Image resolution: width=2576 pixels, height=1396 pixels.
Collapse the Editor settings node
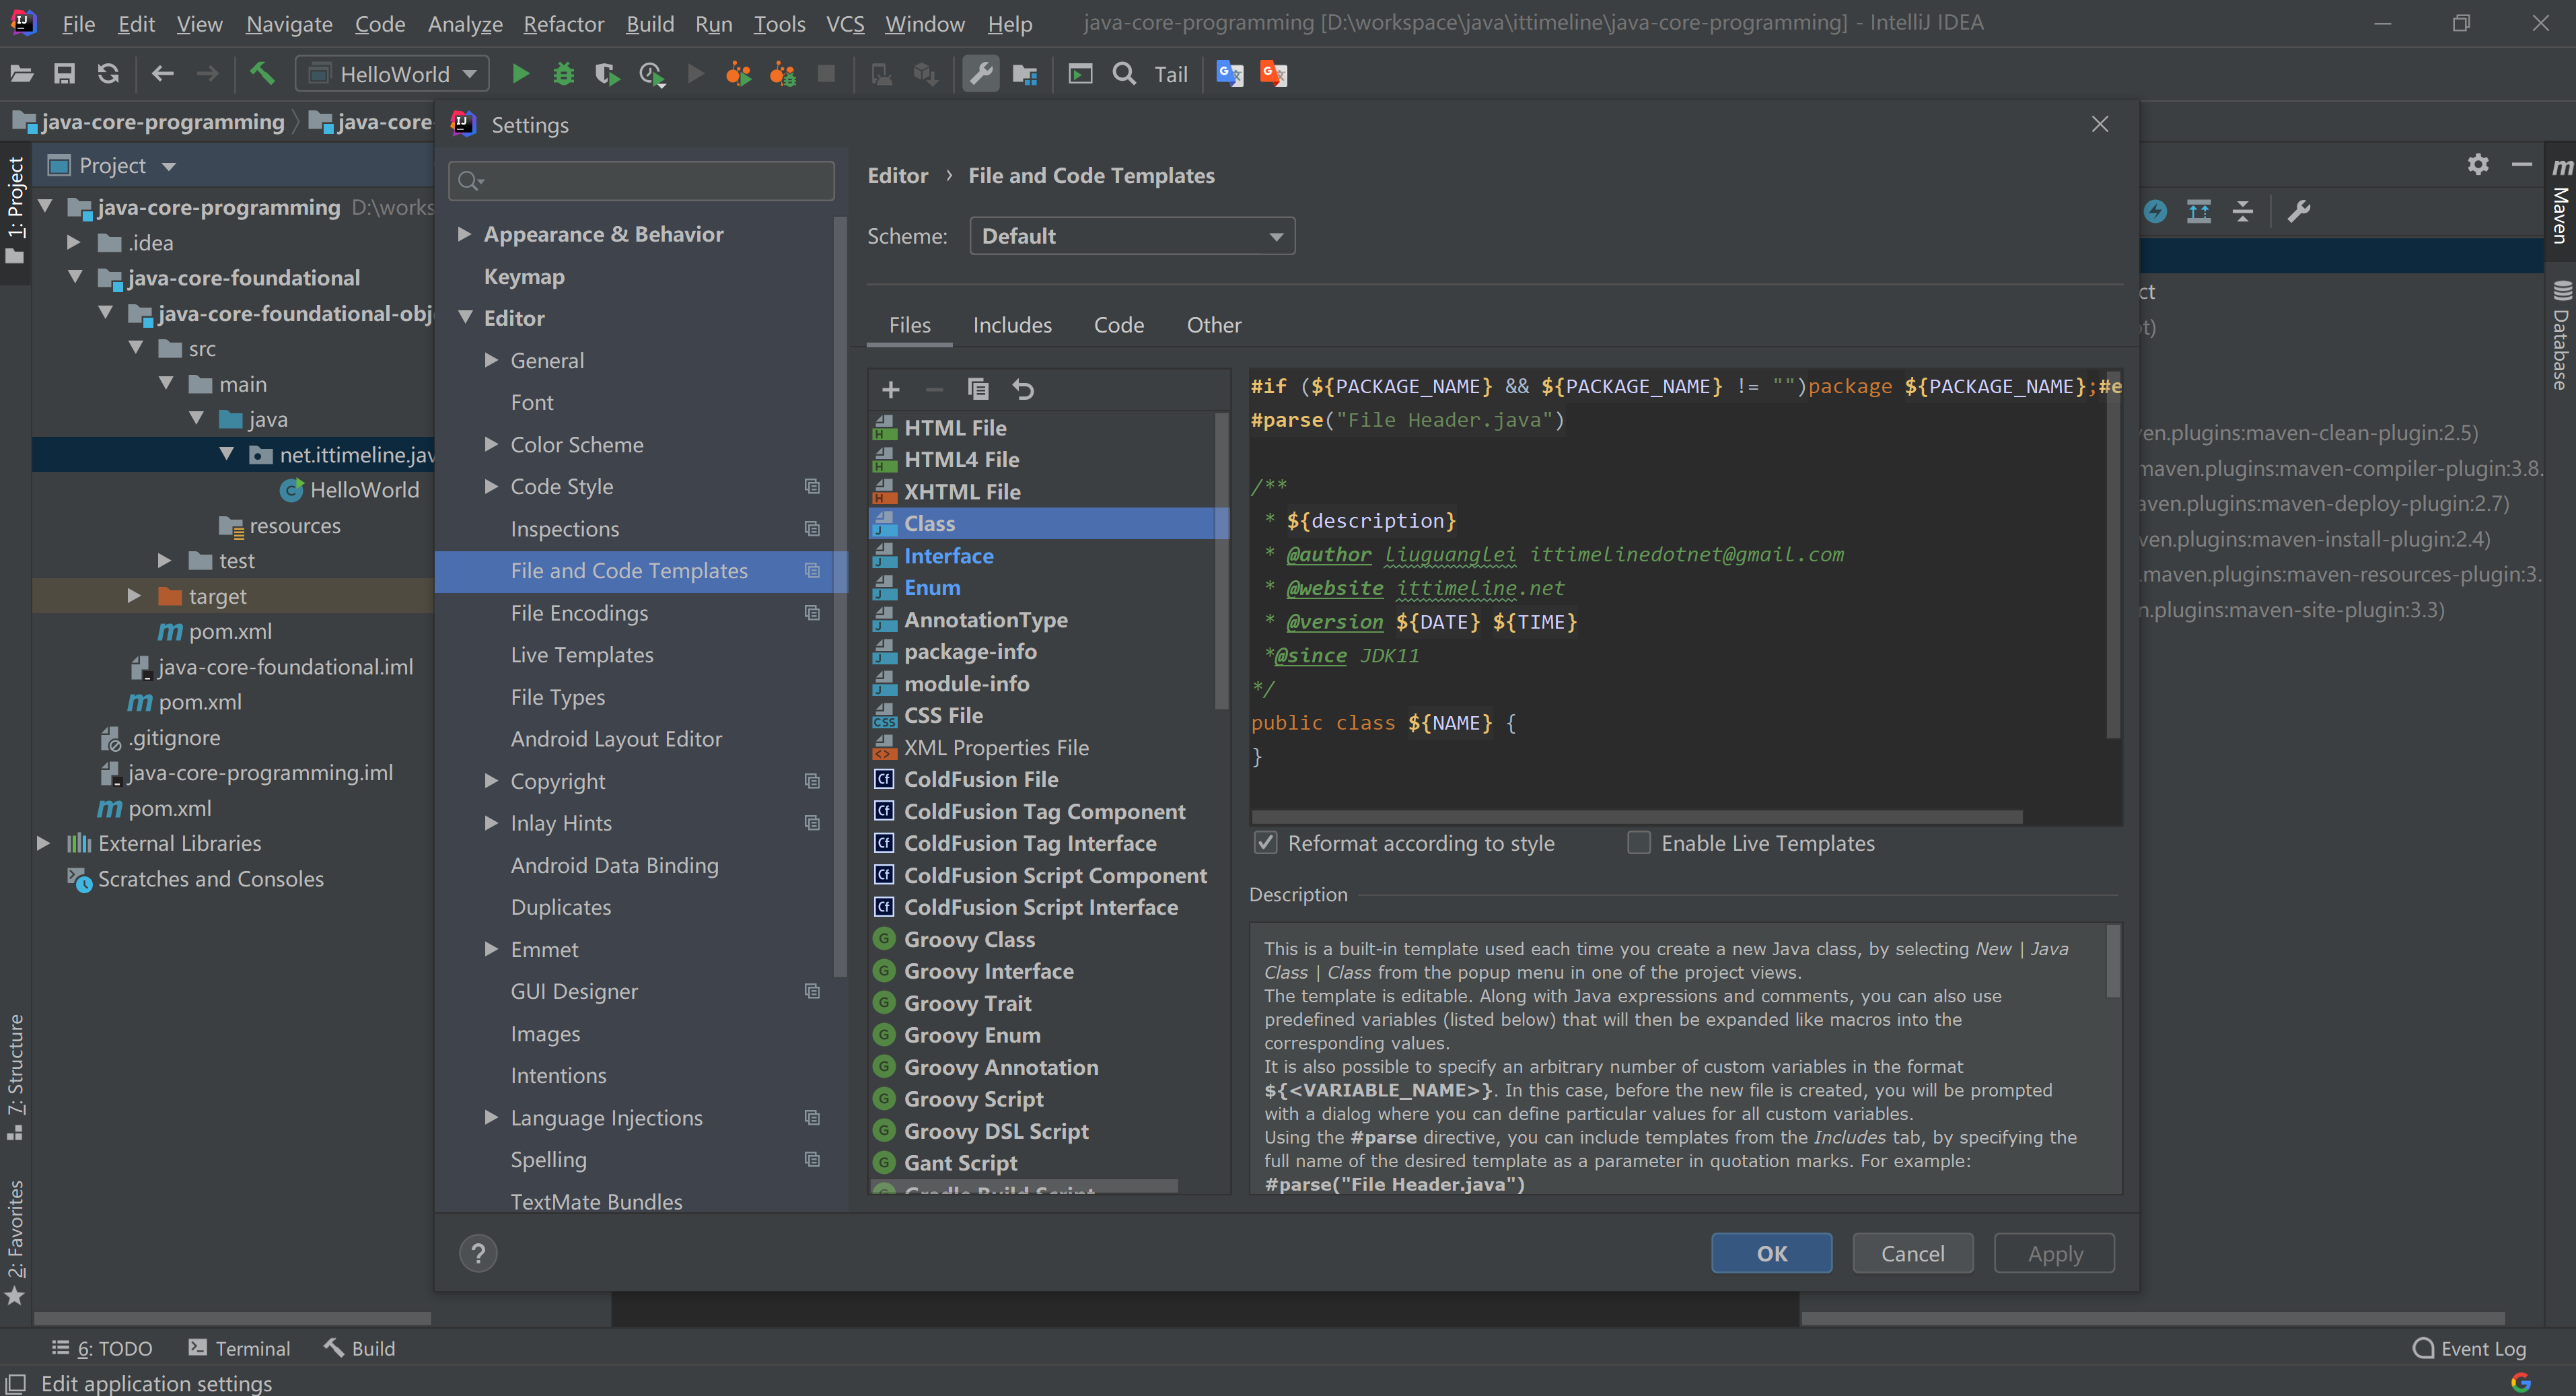click(465, 318)
